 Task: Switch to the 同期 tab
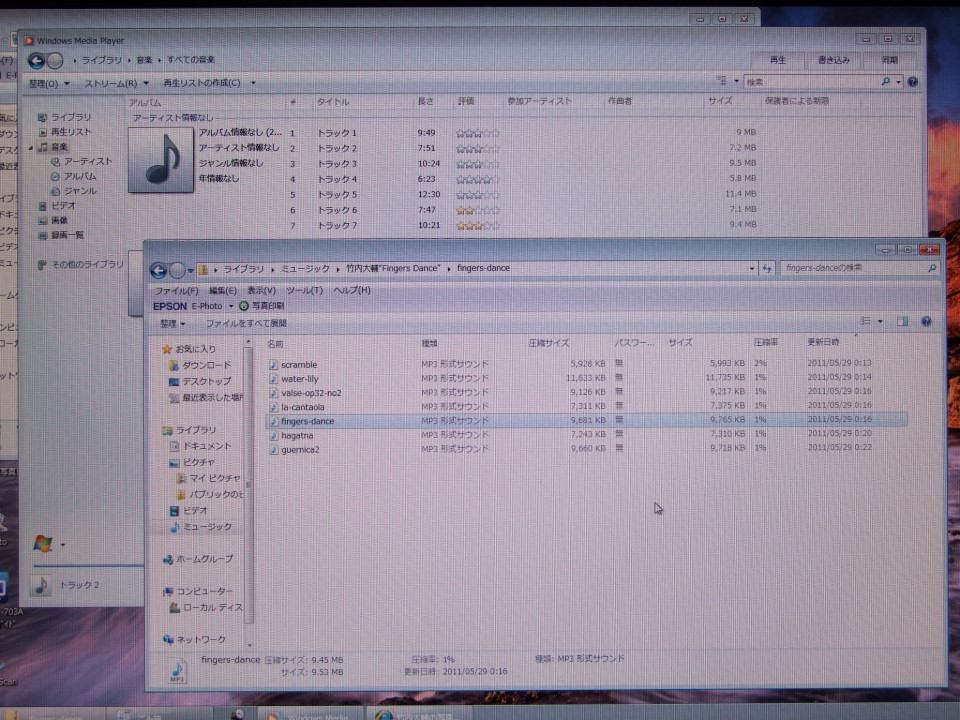[889, 60]
